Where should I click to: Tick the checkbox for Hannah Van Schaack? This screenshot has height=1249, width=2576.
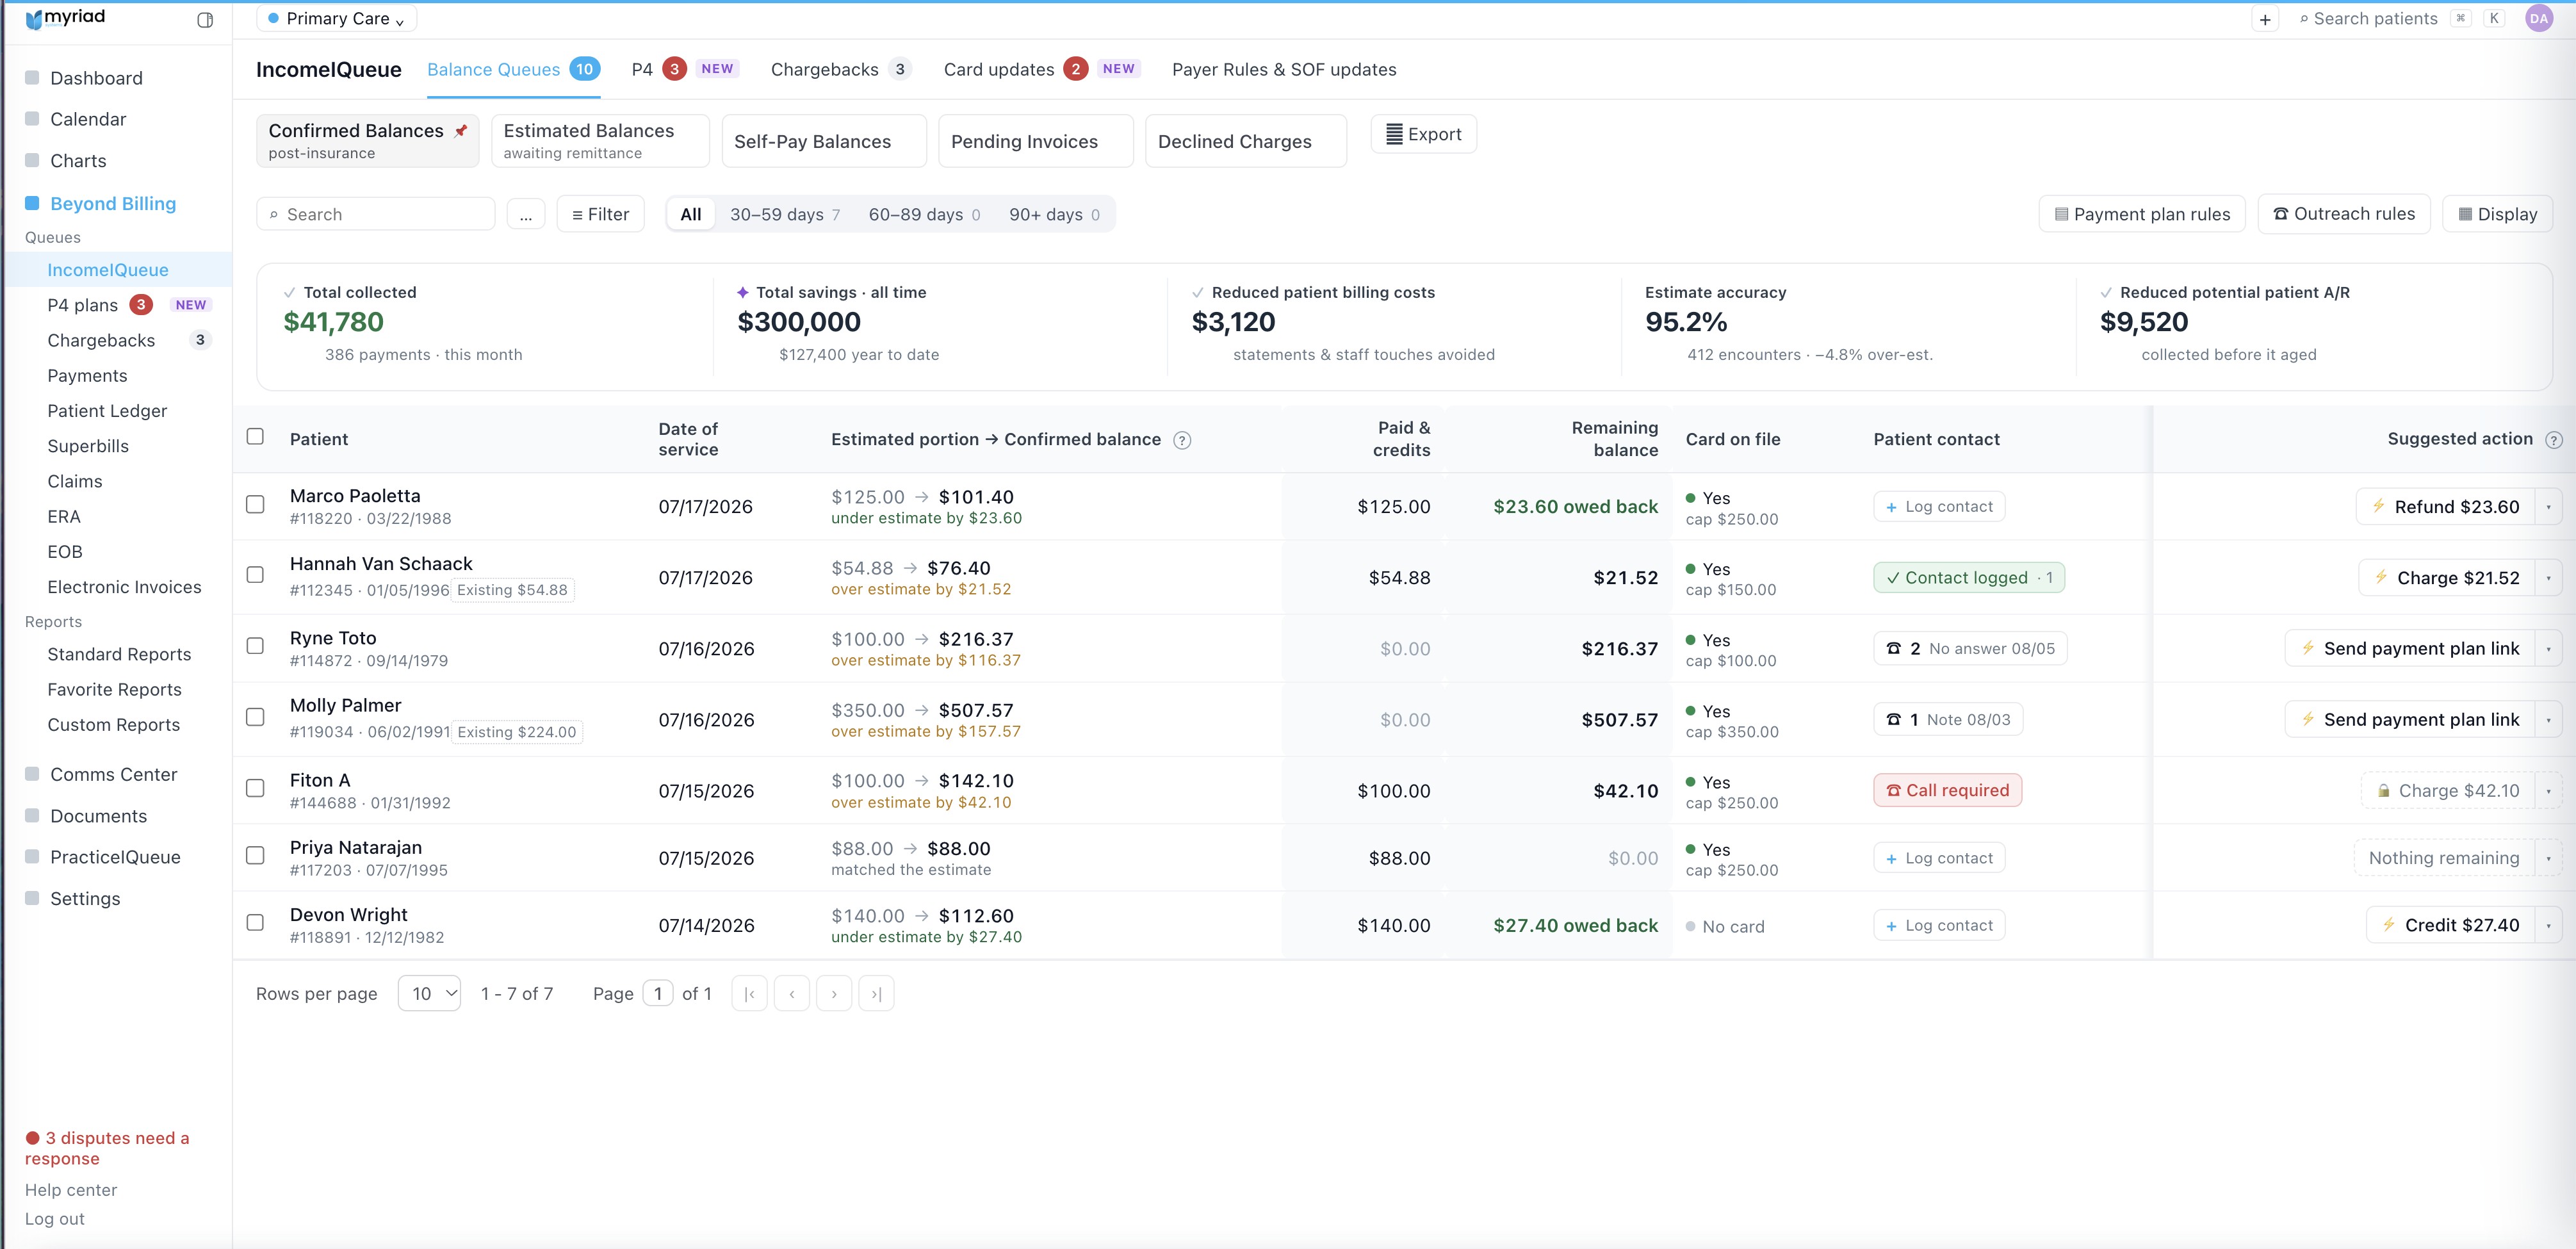[x=255, y=575]
